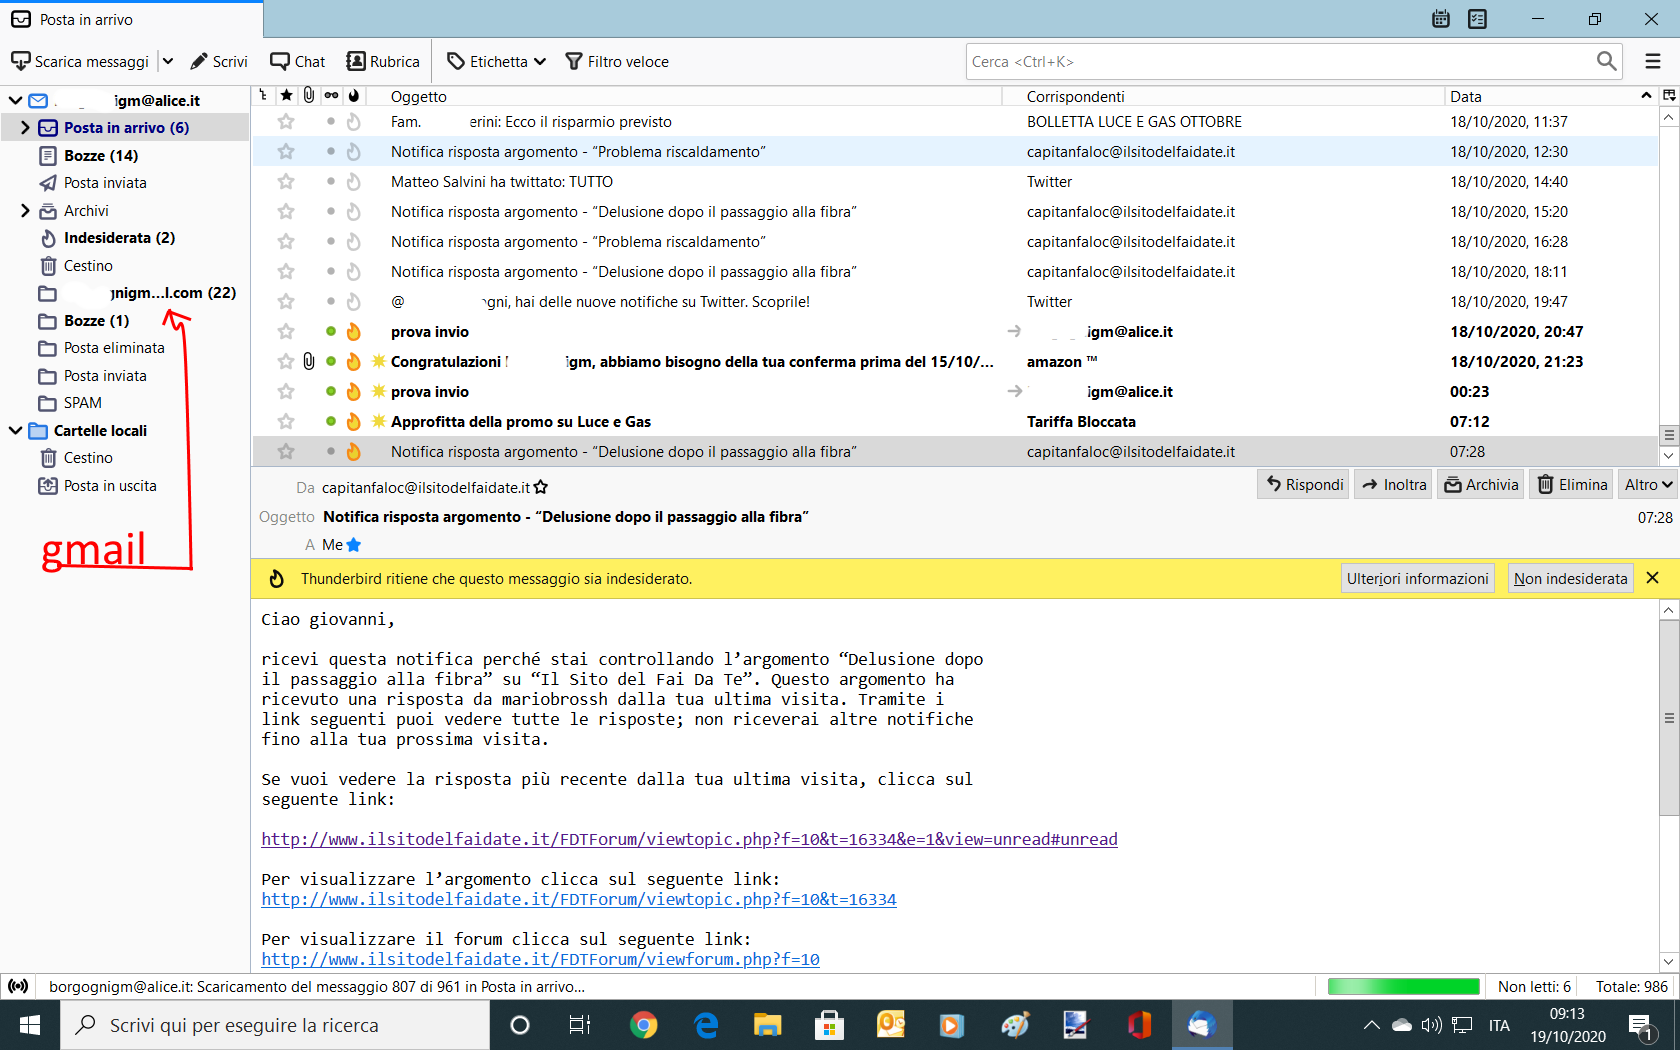Viewport: 1680px width, 1050px height.
Task: Click the Rispondi reply button
Action: click(1304, 484)
